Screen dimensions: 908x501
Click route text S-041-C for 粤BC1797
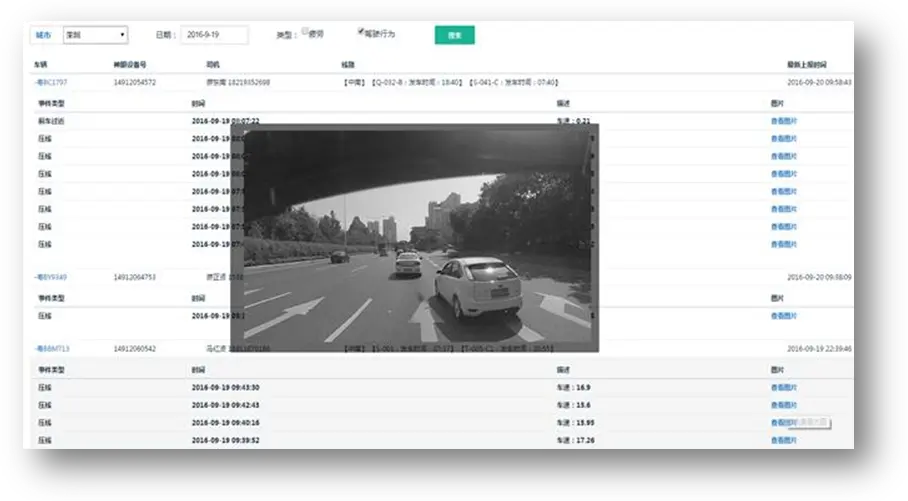(486, 83)
